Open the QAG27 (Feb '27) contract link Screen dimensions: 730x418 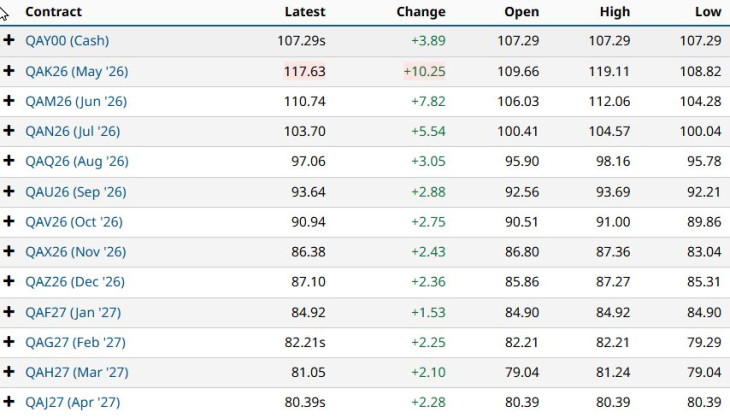(x=76, y=342)
